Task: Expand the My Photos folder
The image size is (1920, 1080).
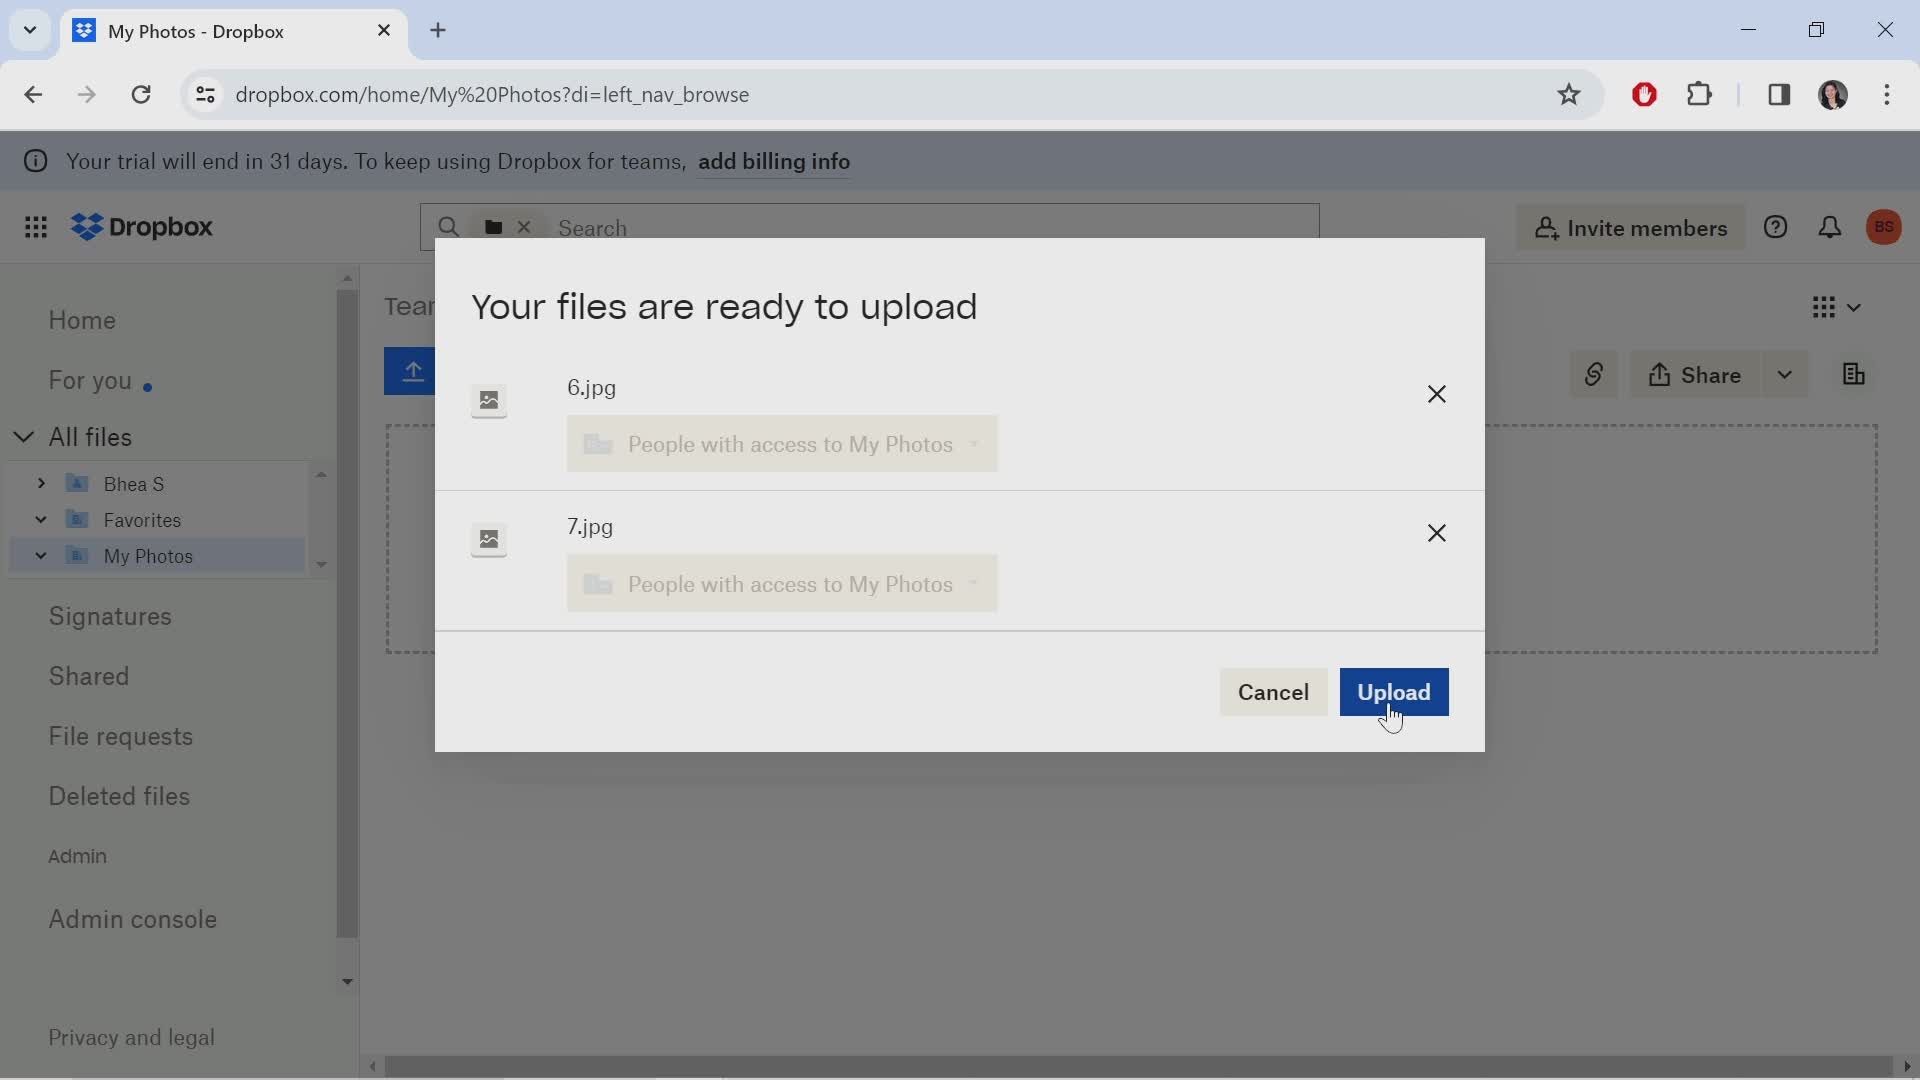Action: (40, 555)
